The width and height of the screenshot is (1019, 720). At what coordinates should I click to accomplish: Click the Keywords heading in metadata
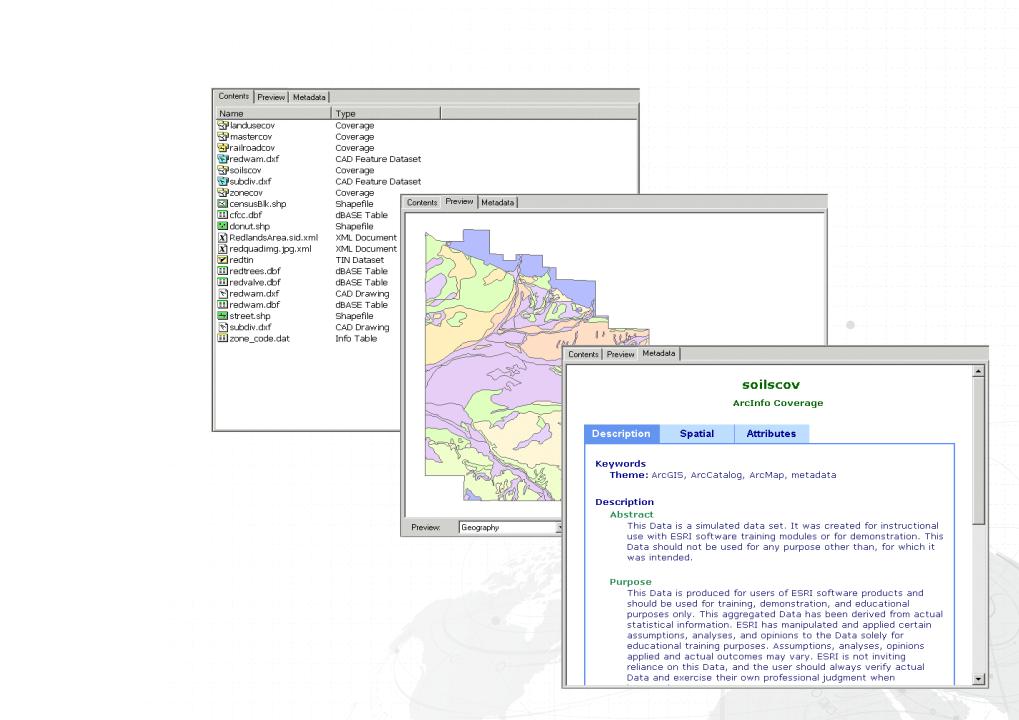pyautogui.click(x=621, y=463)
